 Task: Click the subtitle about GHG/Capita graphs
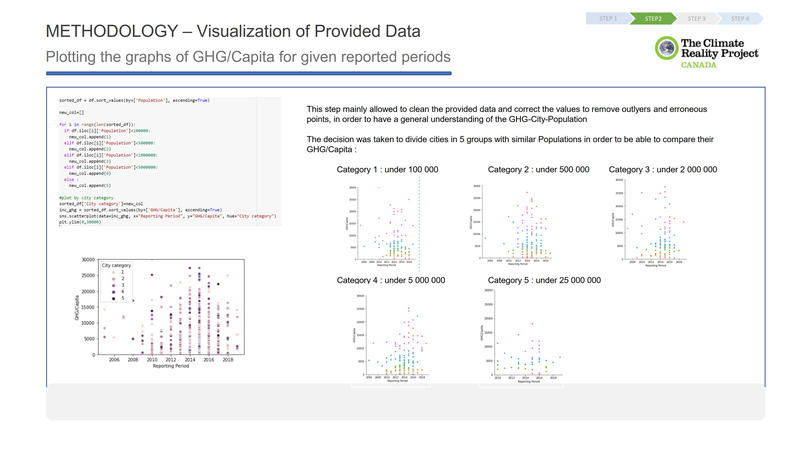[248, 57]
